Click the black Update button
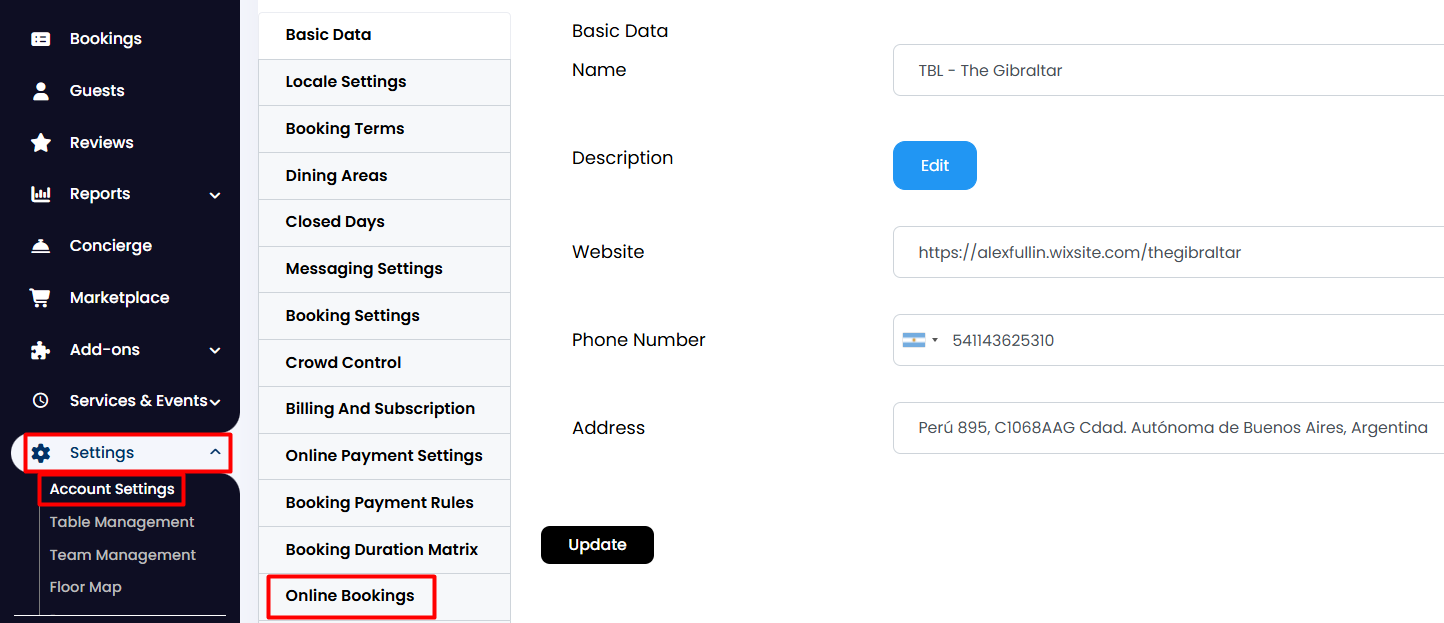This screenshot has height=623, width=1444. click(x=597, y=545)
